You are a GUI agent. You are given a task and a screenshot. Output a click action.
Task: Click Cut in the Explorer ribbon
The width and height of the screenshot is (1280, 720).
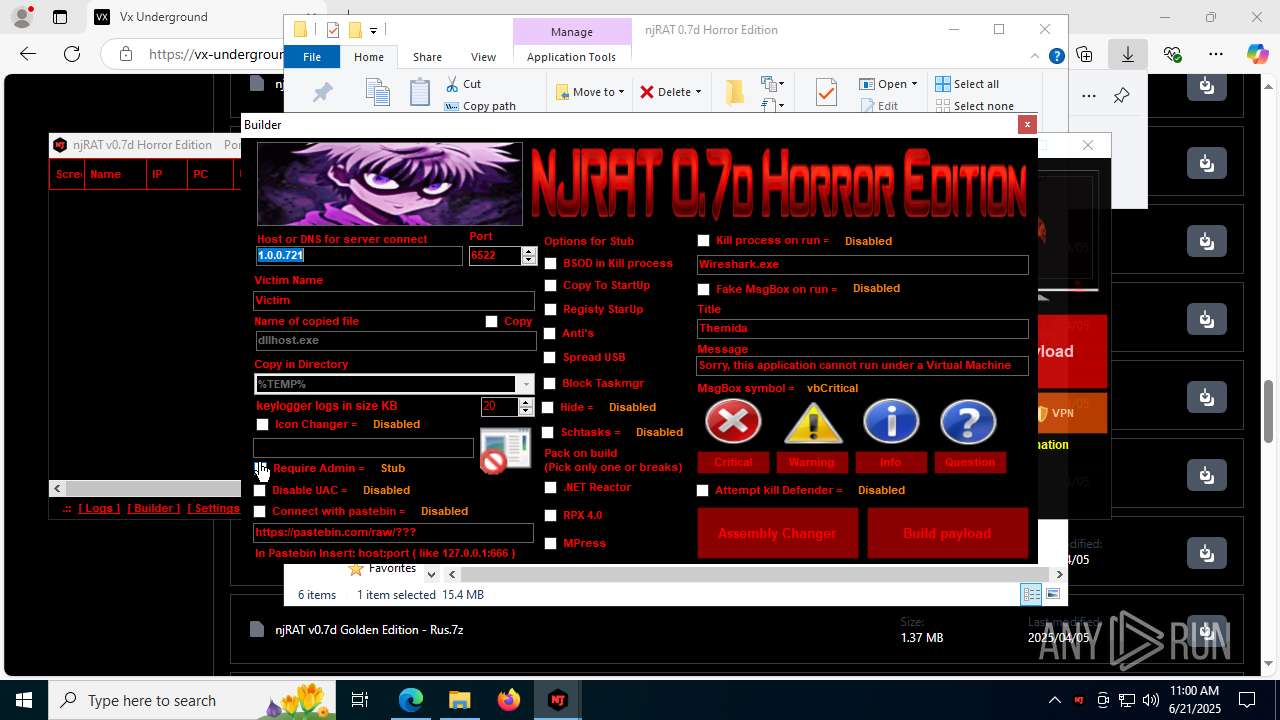click(x=463, y=84)
